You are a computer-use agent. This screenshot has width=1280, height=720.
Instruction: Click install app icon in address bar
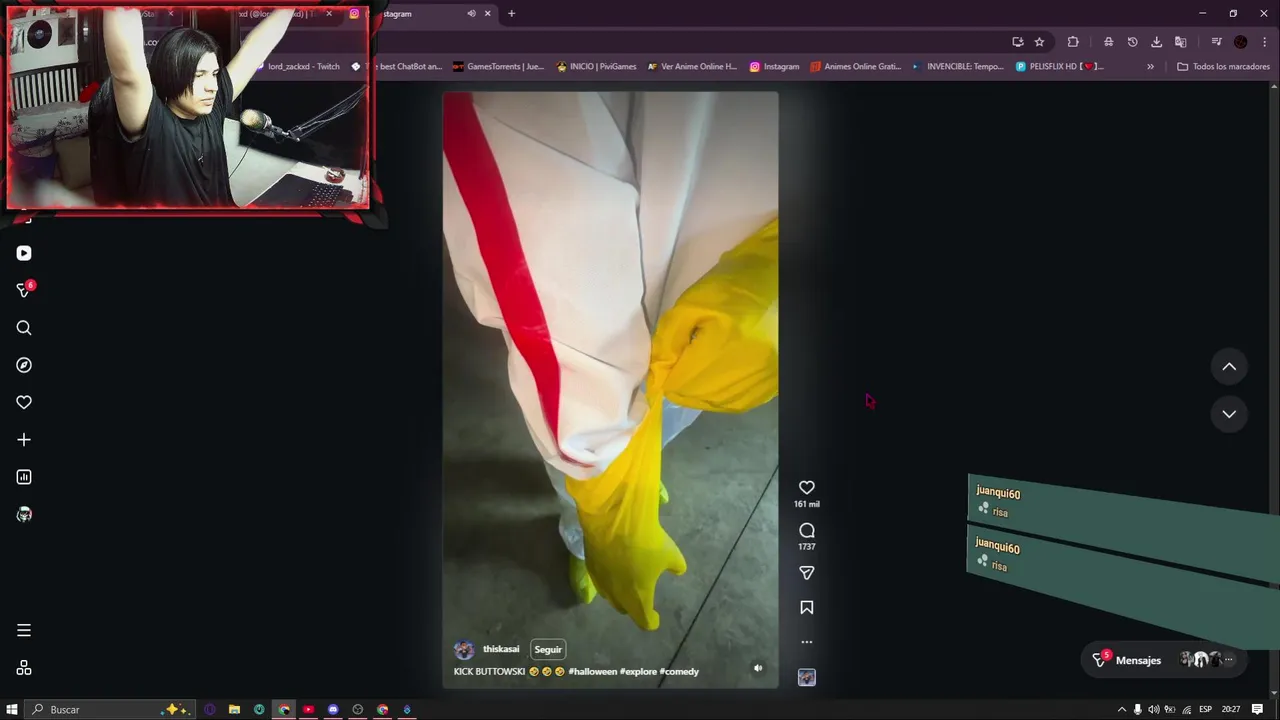1018,42
